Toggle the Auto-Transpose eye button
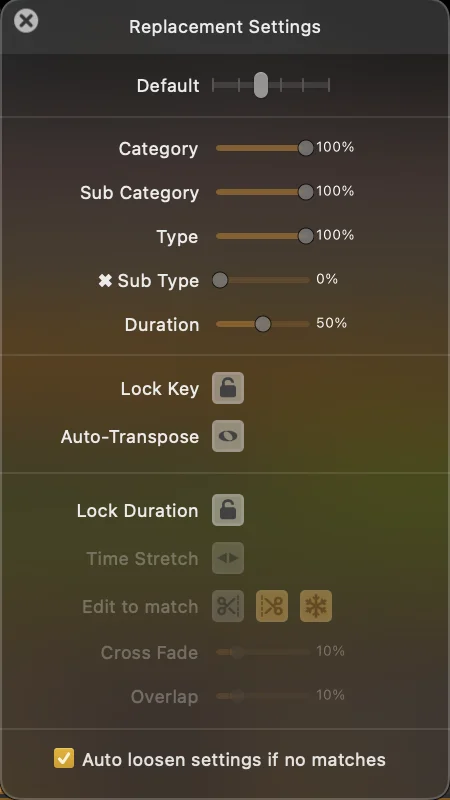The height and width of the screenshot is (800, 450). [228, 436]
